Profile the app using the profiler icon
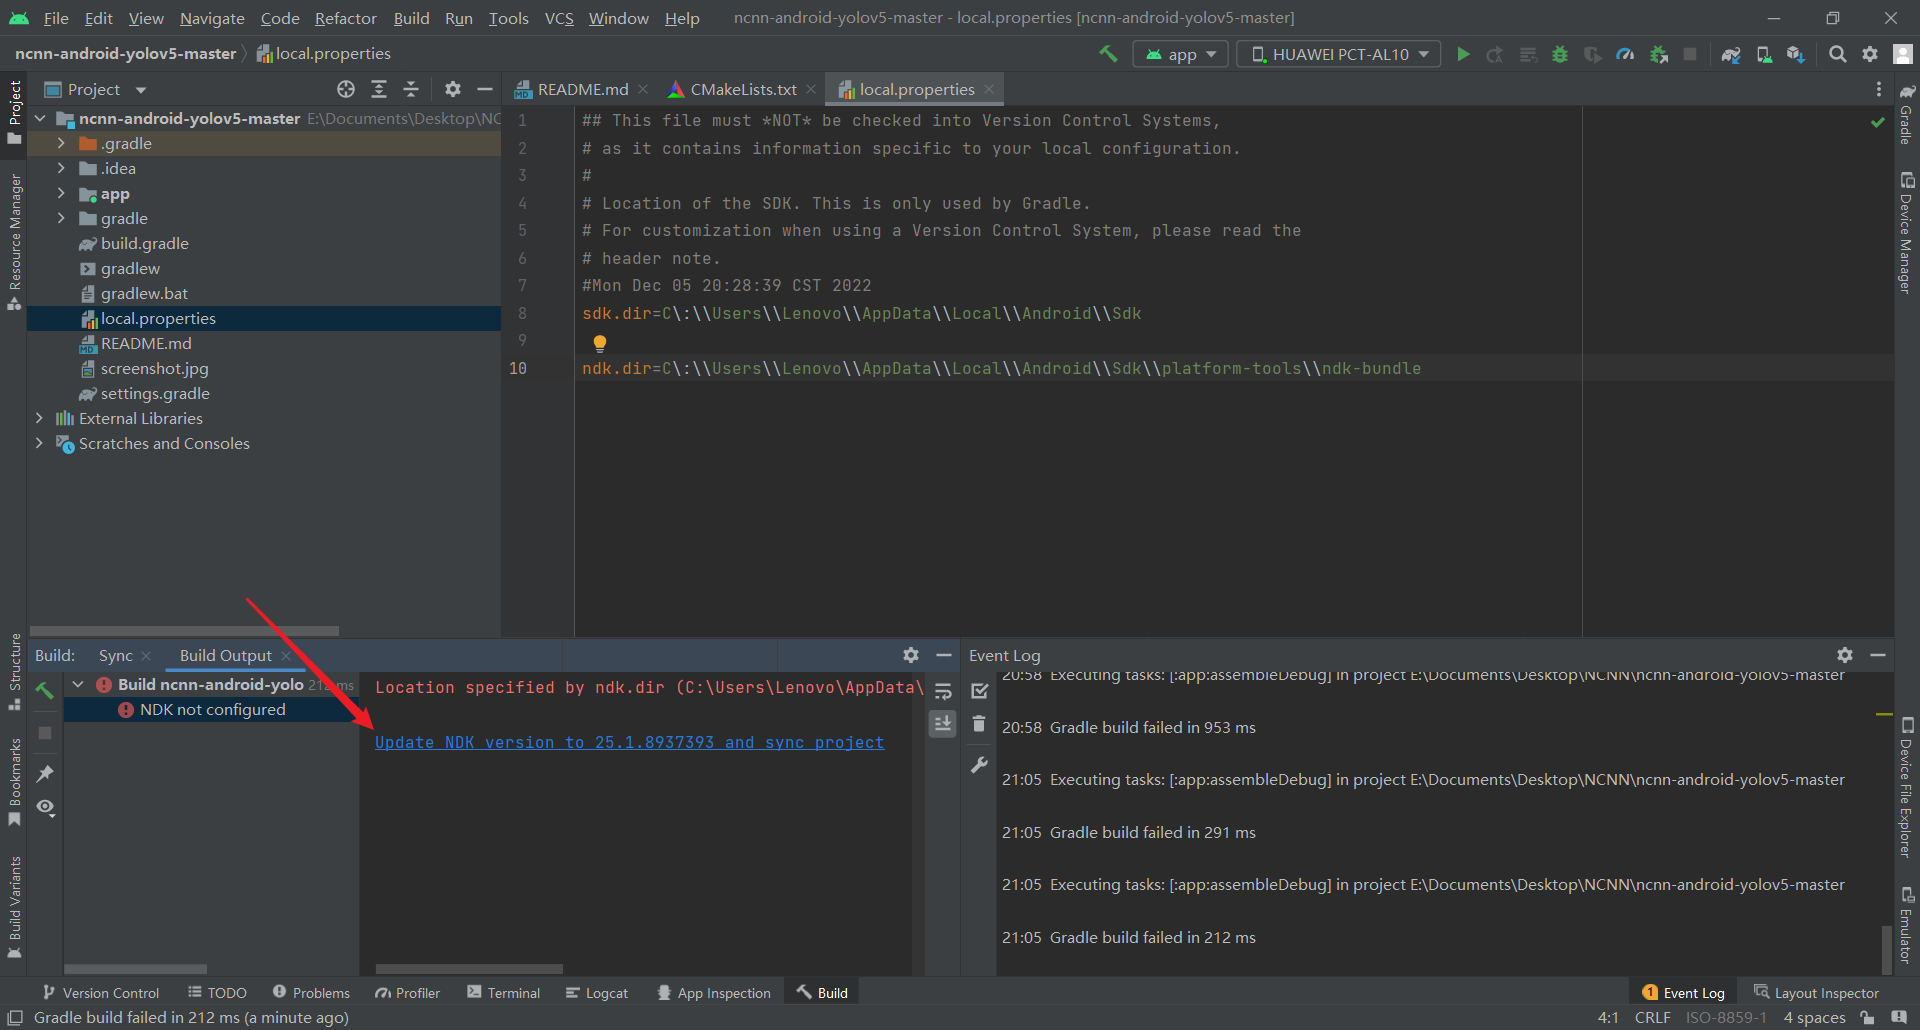This screenshot has height=1030, width=1920. 1625,53
